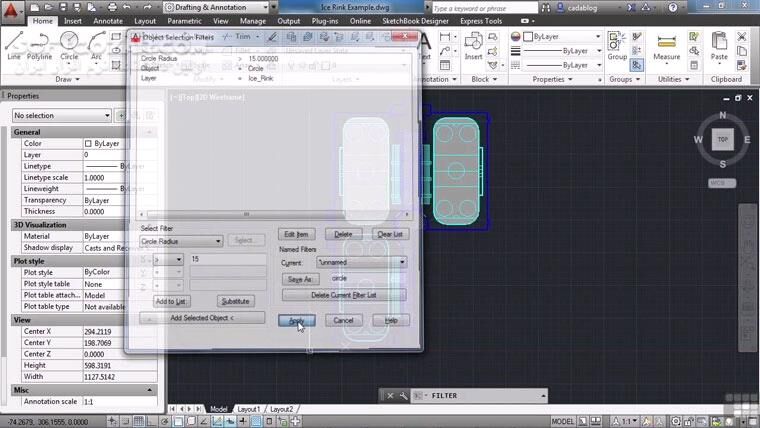
Task: Open the Layout1 tab
Action: (x=248, y=410)
